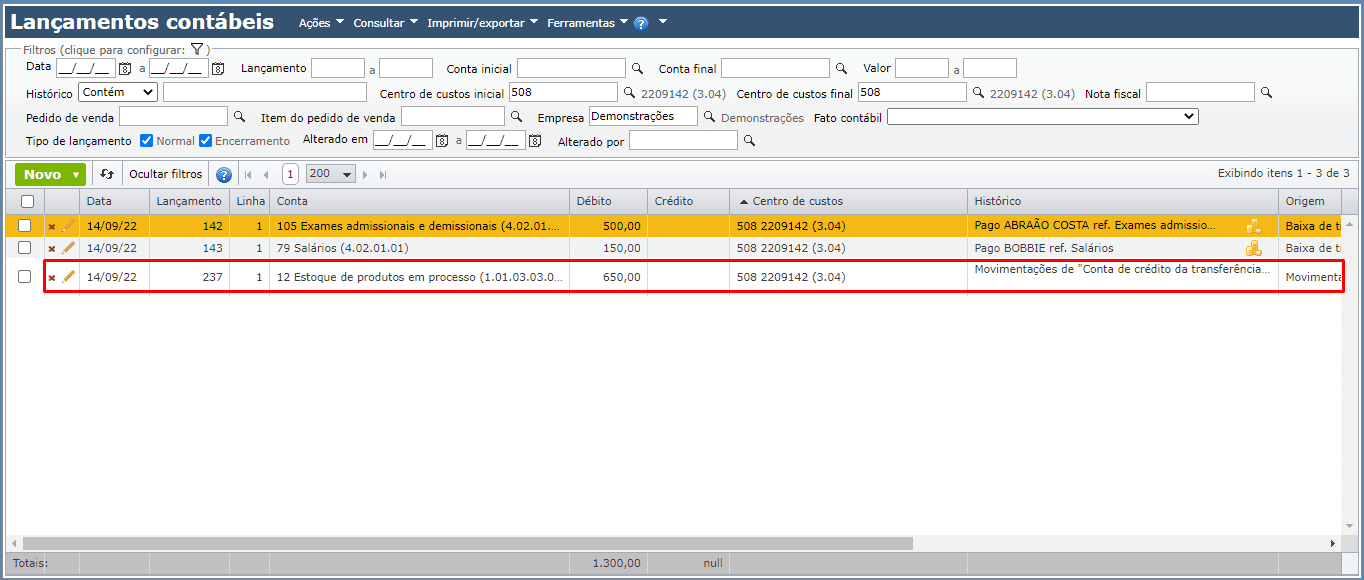The width and height of the screenshot is (1364, 580).
Task: Go to the first page of results
Action: pyautogui.click(x=248, y=174)
